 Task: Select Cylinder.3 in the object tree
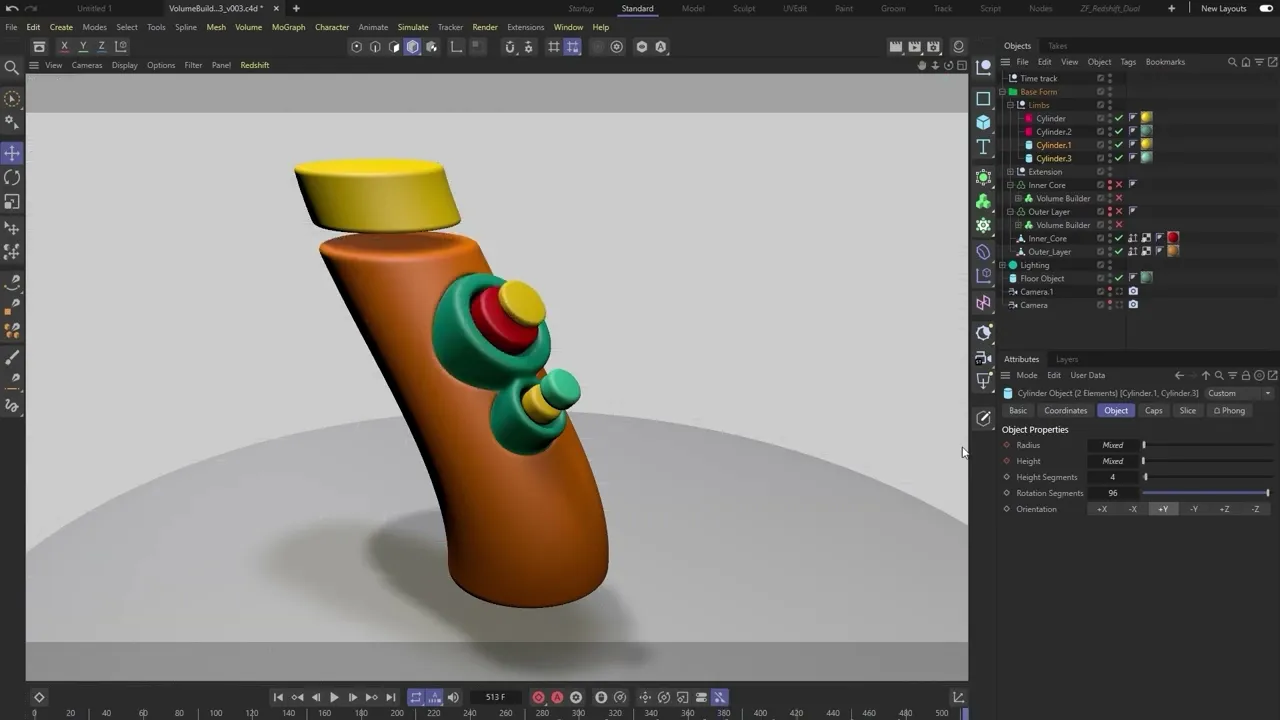click(x=1053, y=158)
